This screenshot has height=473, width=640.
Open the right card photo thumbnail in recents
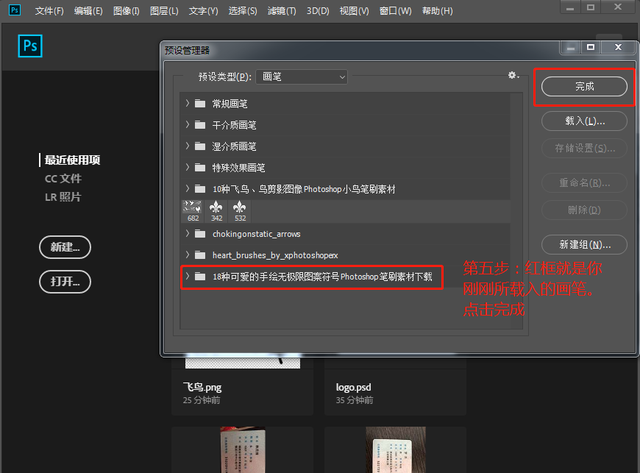pyautogui.click(x=395, y=450)
